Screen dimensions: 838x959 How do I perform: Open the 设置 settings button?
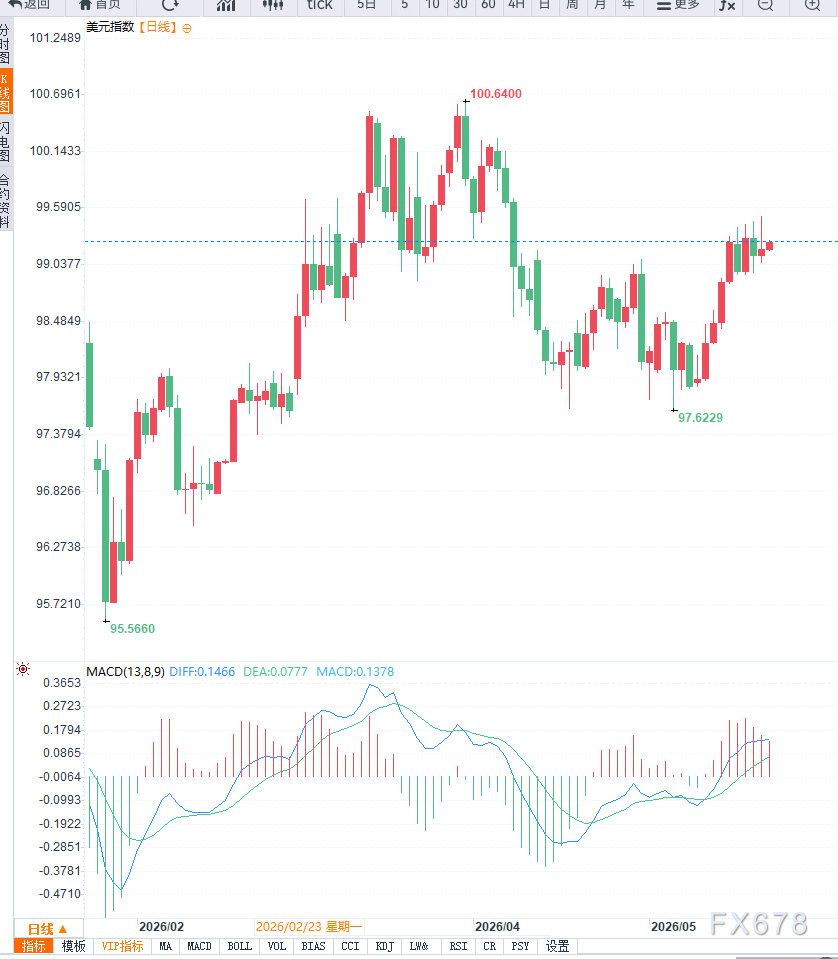(557, 946)
